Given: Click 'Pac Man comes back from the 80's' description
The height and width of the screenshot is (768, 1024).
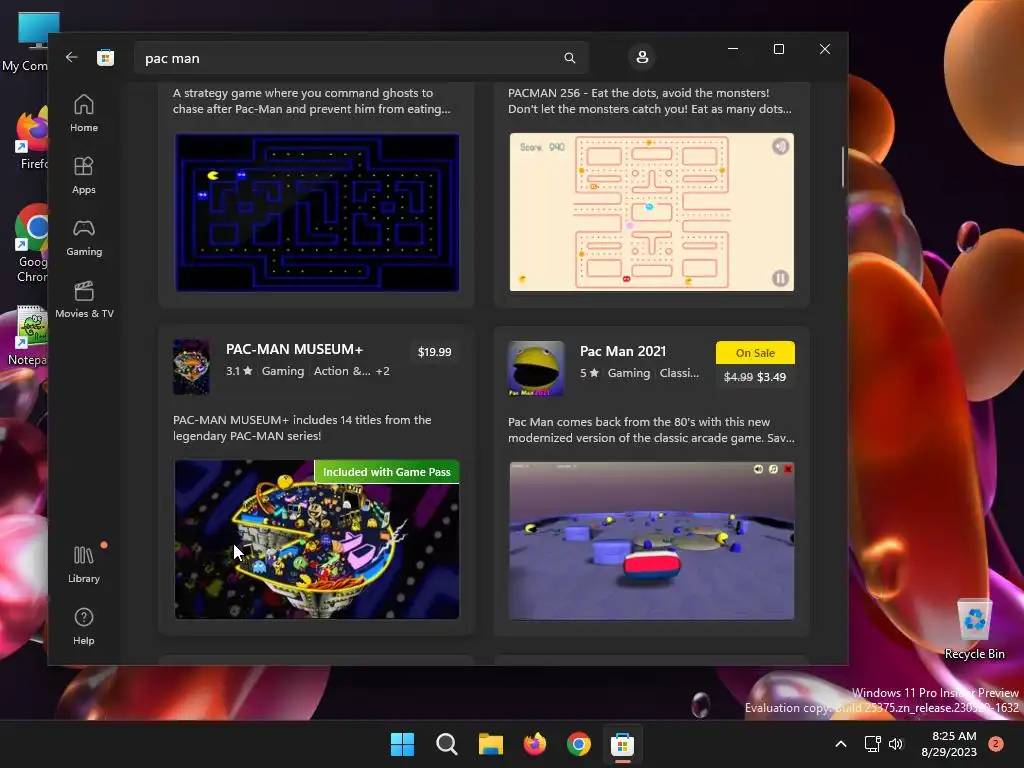Looking at the screenshot, I should (x=651, y=430).
